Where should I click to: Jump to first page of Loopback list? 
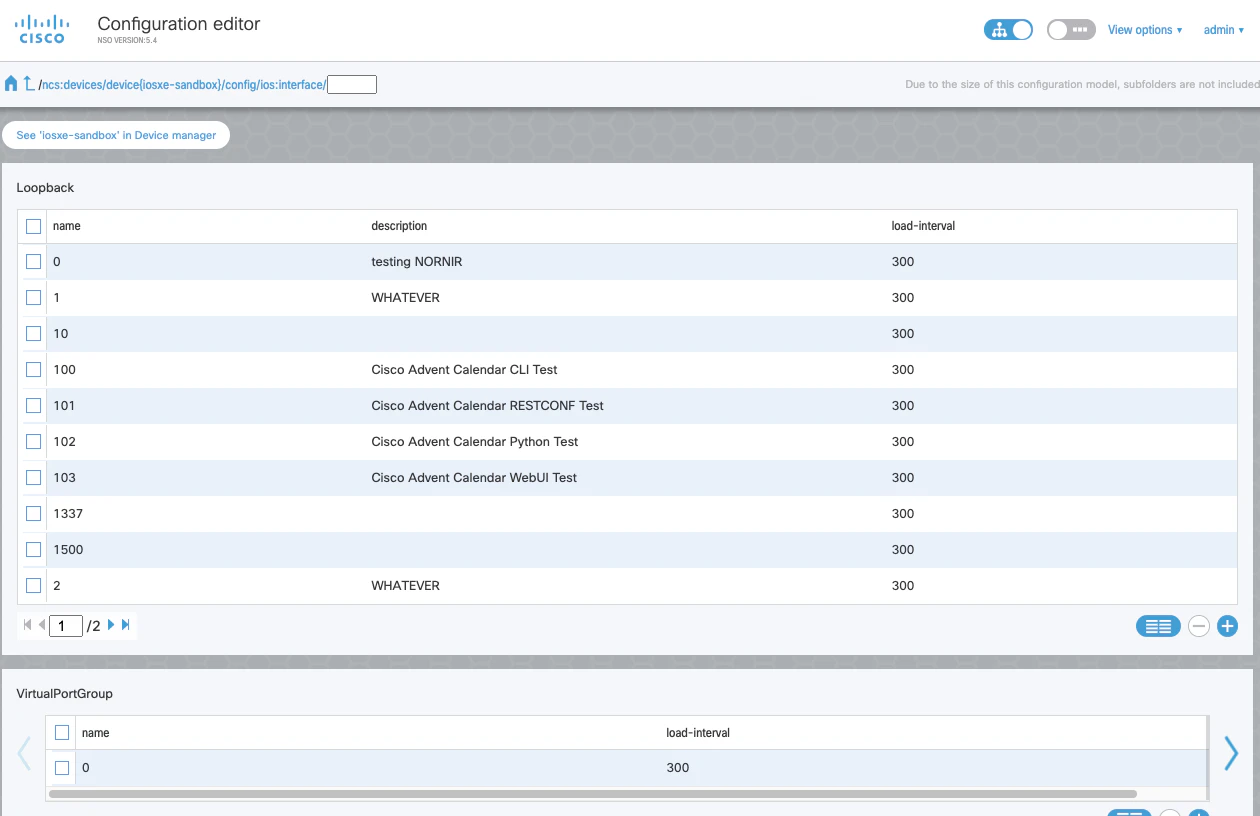pyautogui.click(x=27, y=625)
